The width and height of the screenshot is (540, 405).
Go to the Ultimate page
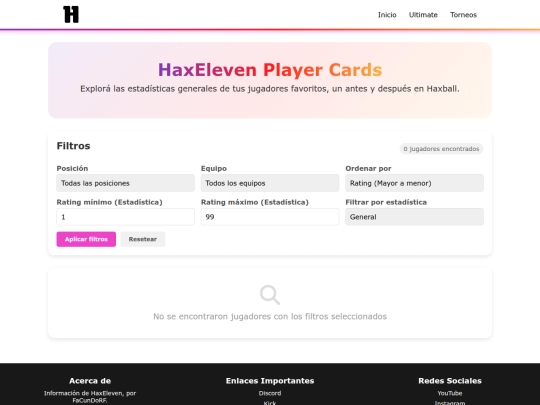point(423,15)
